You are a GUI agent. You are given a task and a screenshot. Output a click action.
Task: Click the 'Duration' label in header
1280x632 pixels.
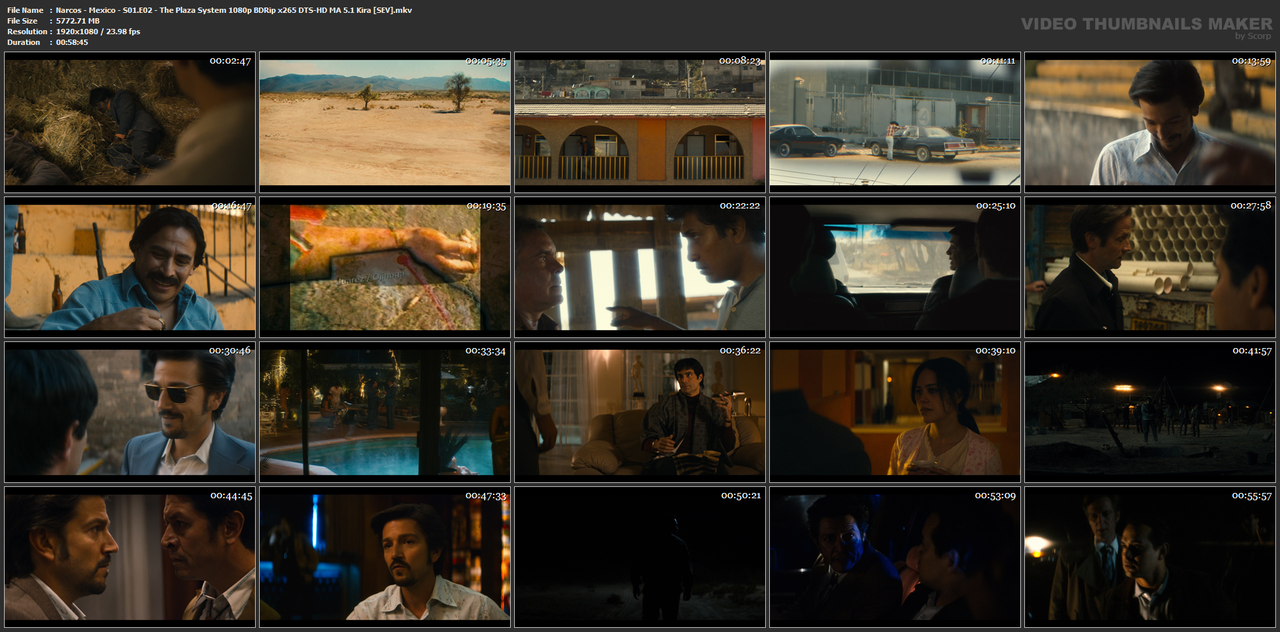[24, 42]
